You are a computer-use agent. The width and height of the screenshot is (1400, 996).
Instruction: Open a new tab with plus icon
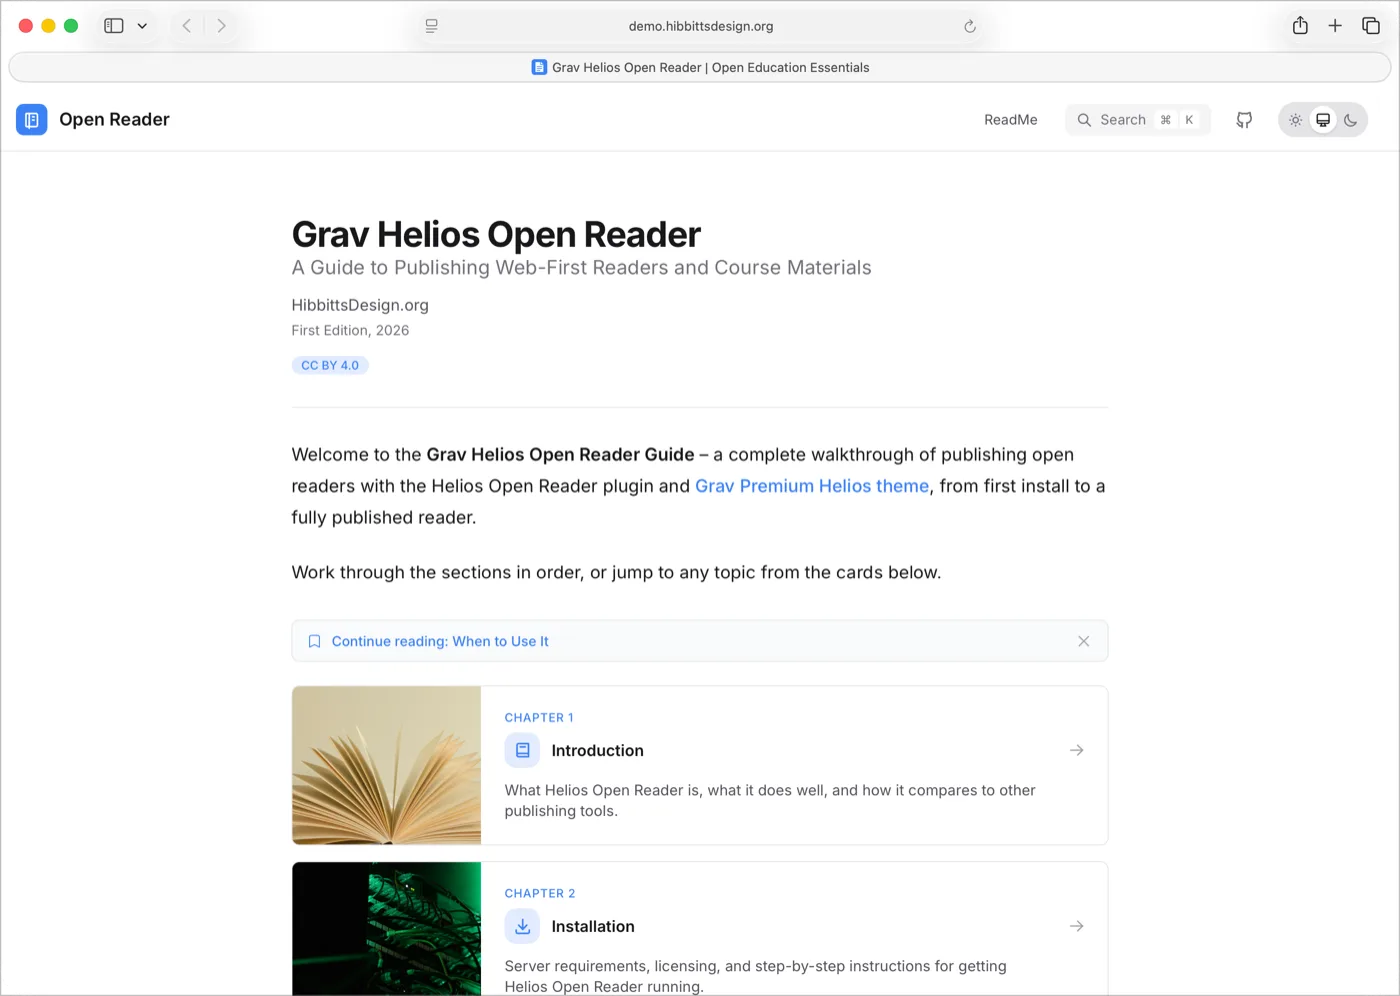1335,26
